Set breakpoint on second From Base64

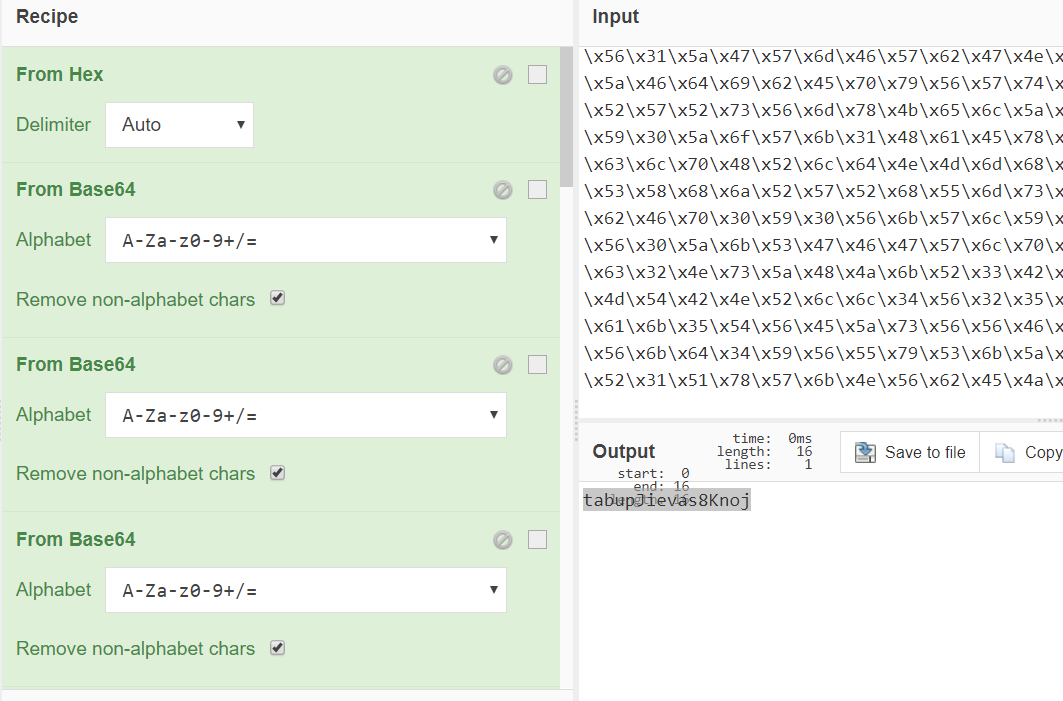(537, 365)
